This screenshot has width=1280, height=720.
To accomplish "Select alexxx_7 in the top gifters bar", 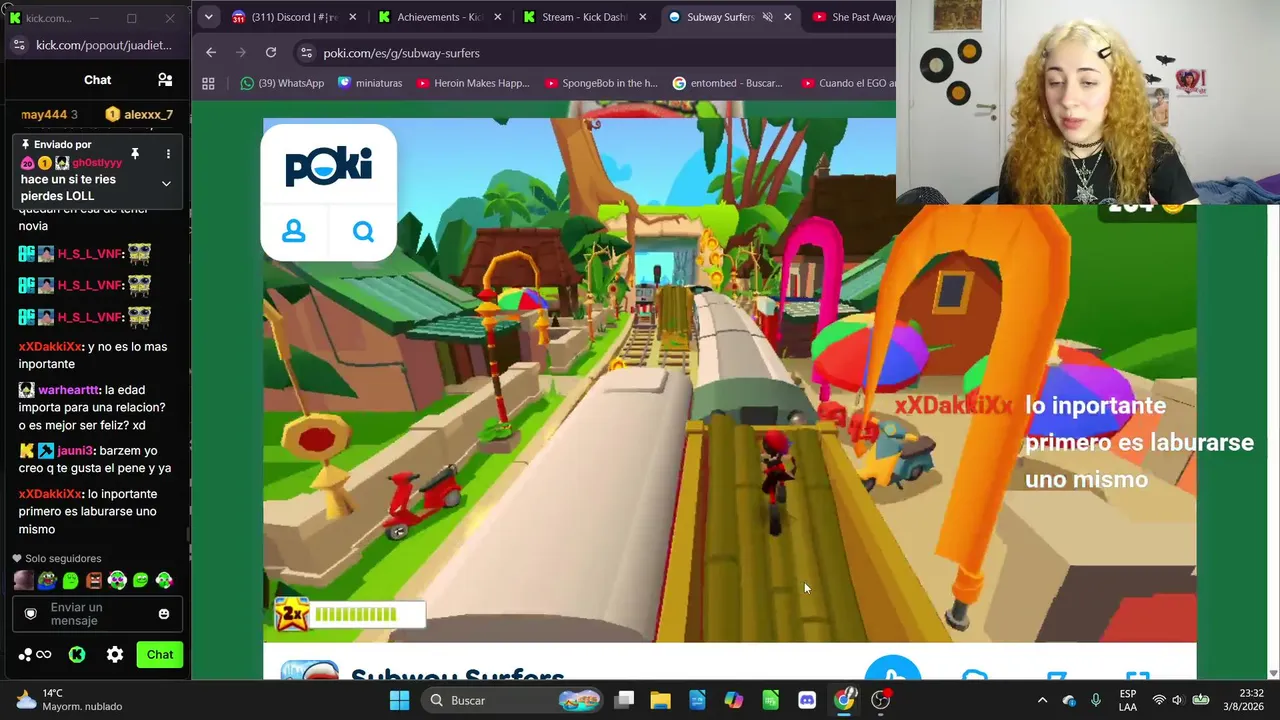I will (x=139, y=115).
